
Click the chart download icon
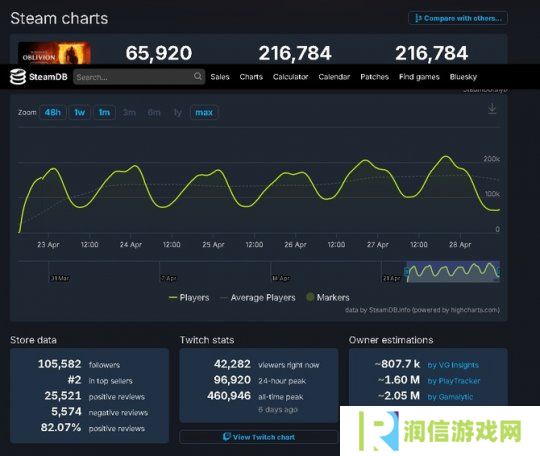pyautogui.click(x=492, y=108)
